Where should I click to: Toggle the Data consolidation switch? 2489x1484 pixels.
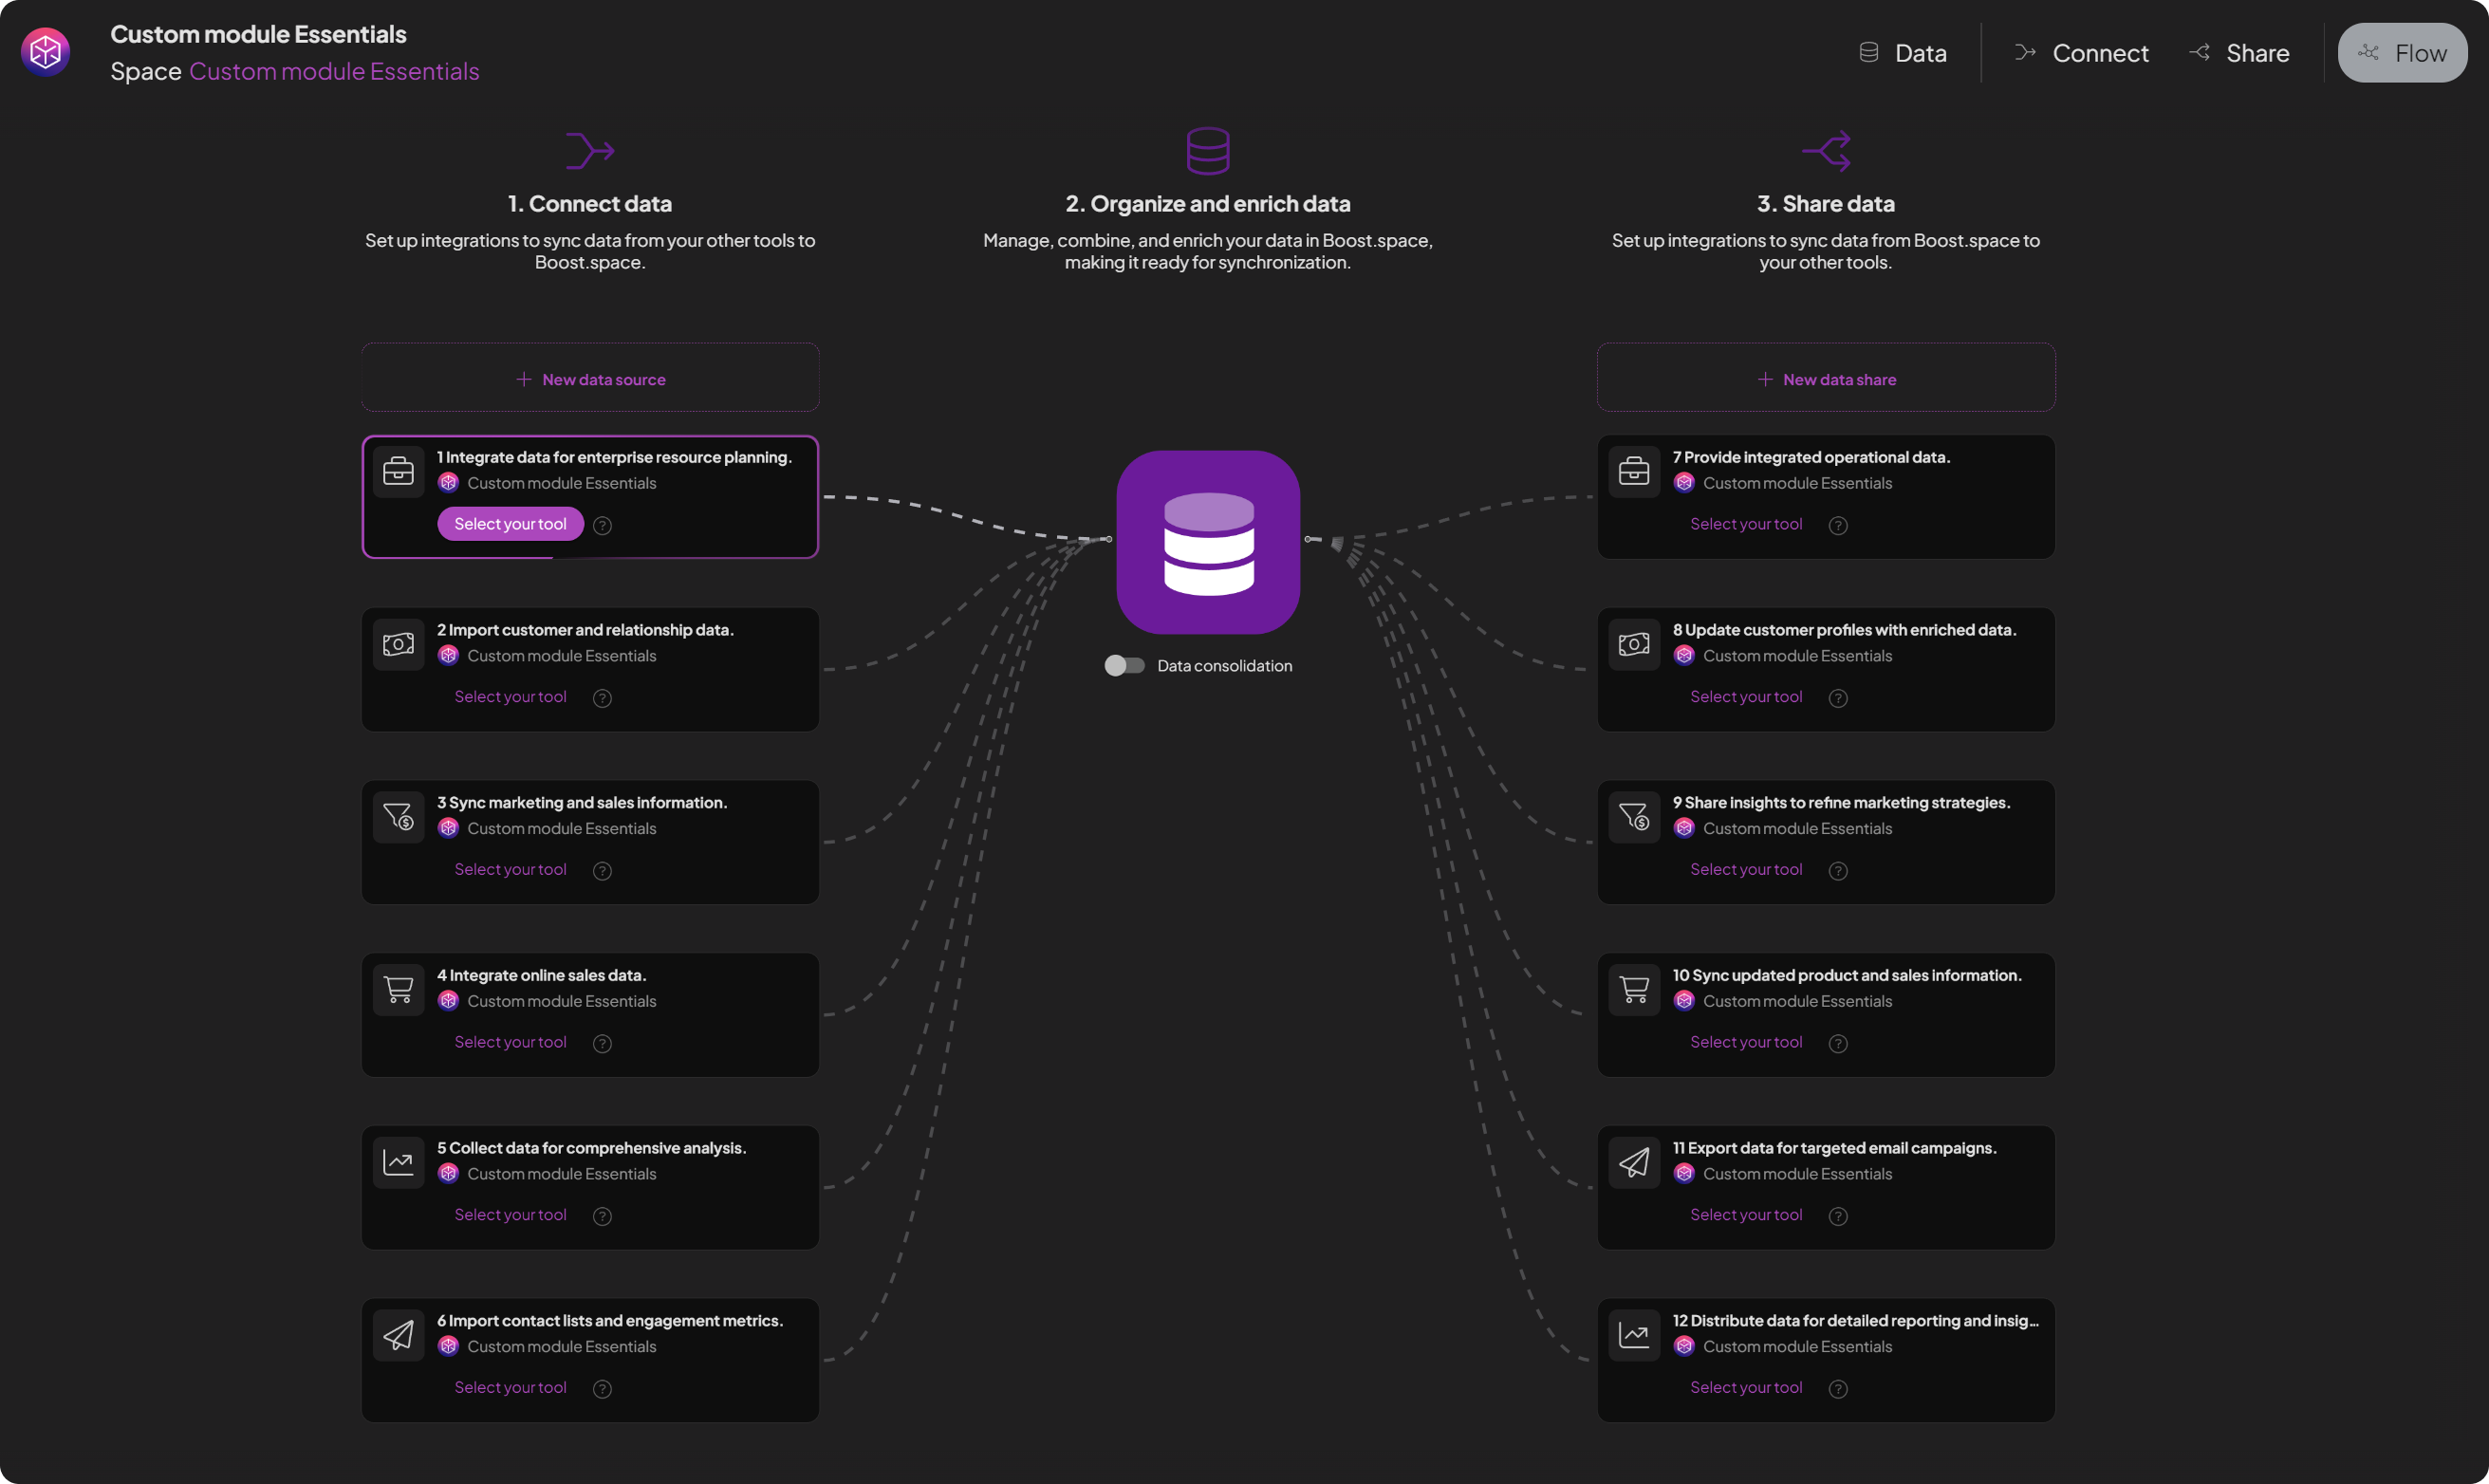(1123, 666)
